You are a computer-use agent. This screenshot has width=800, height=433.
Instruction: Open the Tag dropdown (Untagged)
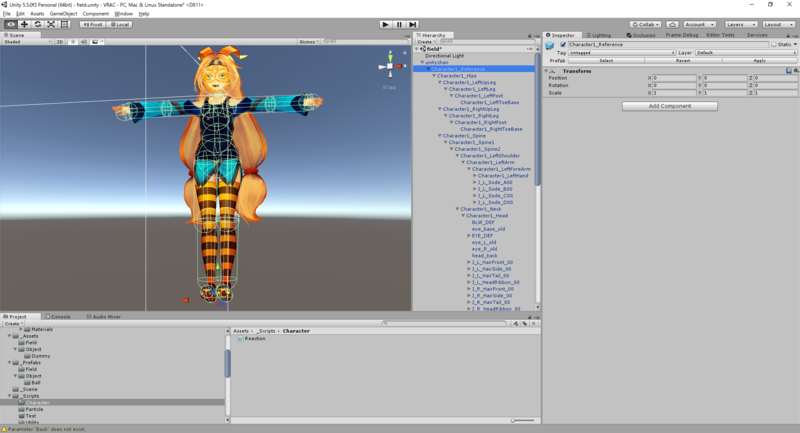coord(622,53)
